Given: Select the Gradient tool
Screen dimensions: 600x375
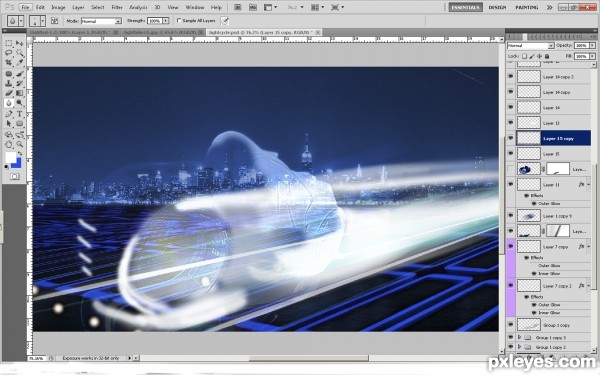Looking at the screenshot, I should point(19,93).
